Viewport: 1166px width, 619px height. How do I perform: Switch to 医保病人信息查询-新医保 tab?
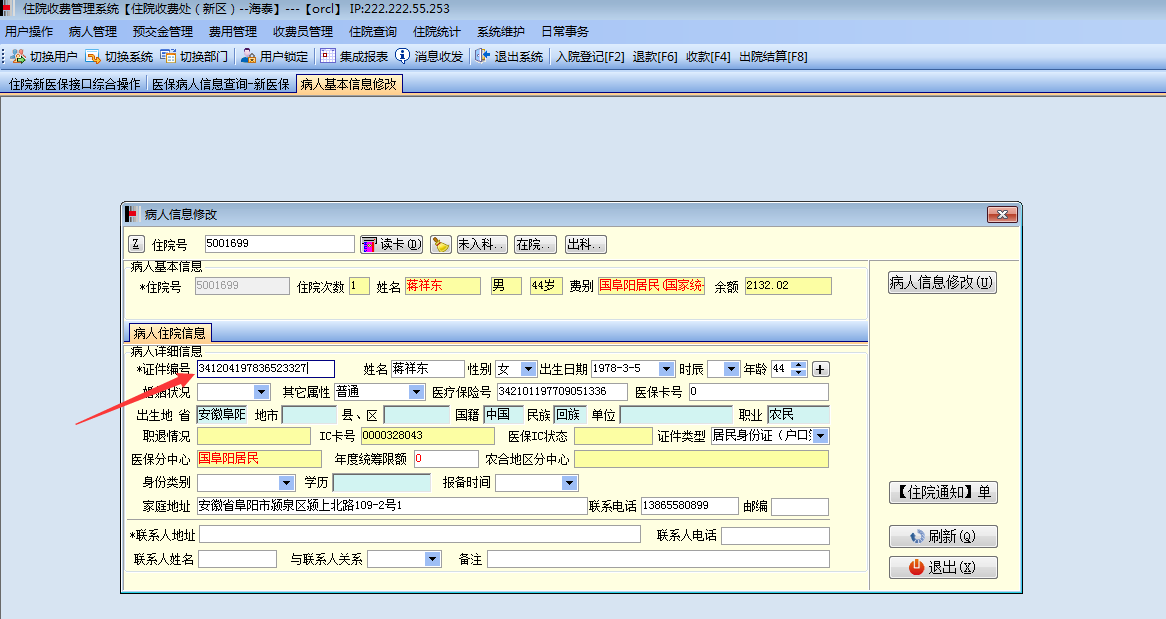tap(221, 84)
